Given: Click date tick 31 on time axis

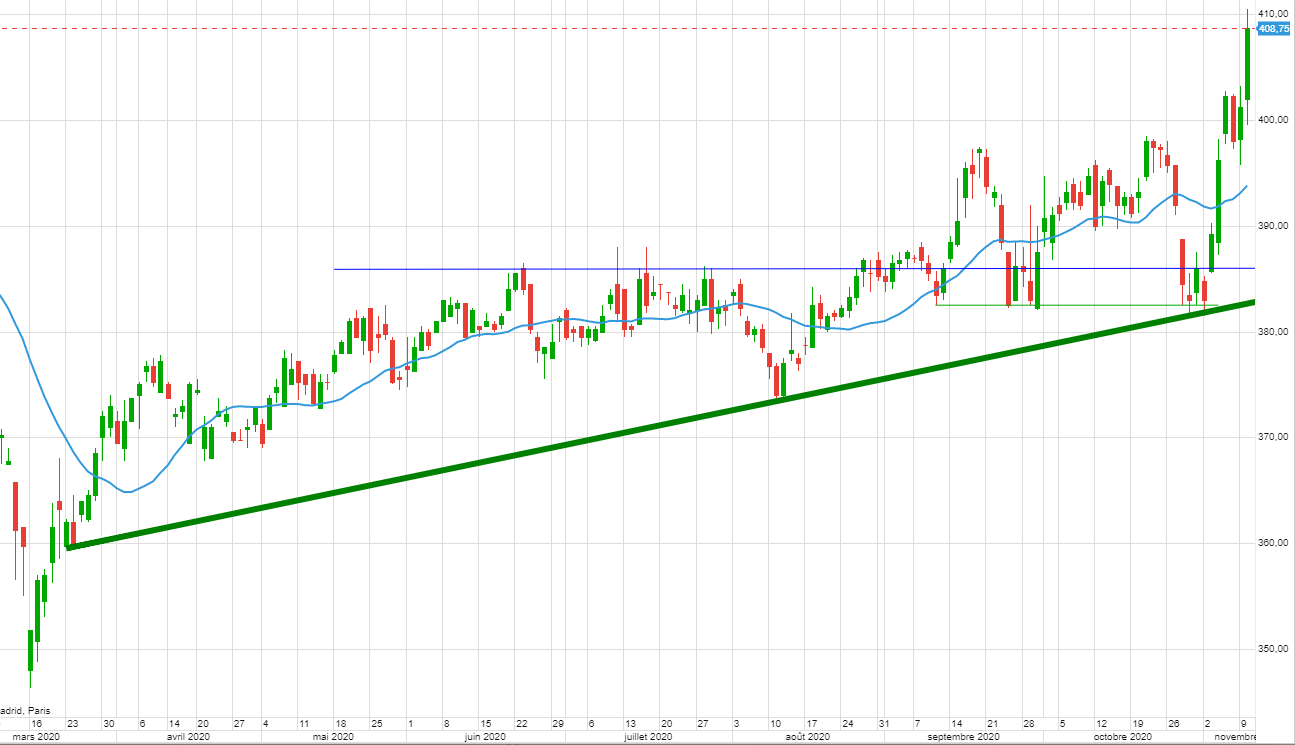Looking at the screenshot, I should 883,723.
